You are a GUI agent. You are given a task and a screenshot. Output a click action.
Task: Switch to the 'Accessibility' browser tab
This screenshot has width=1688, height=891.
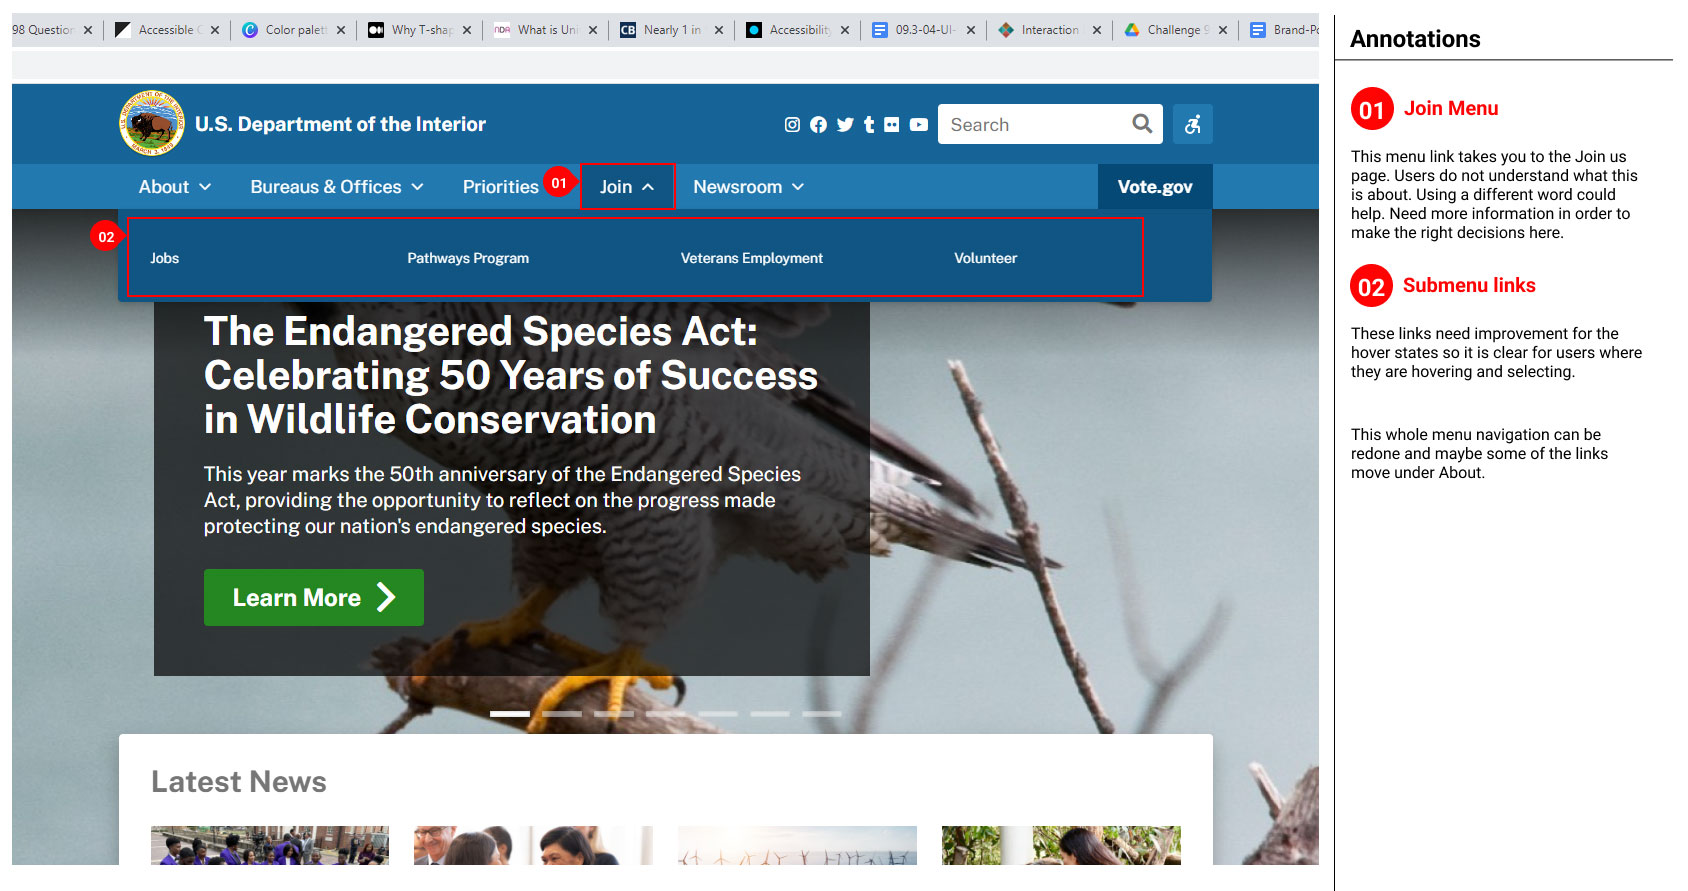click(x=796, y=30)
